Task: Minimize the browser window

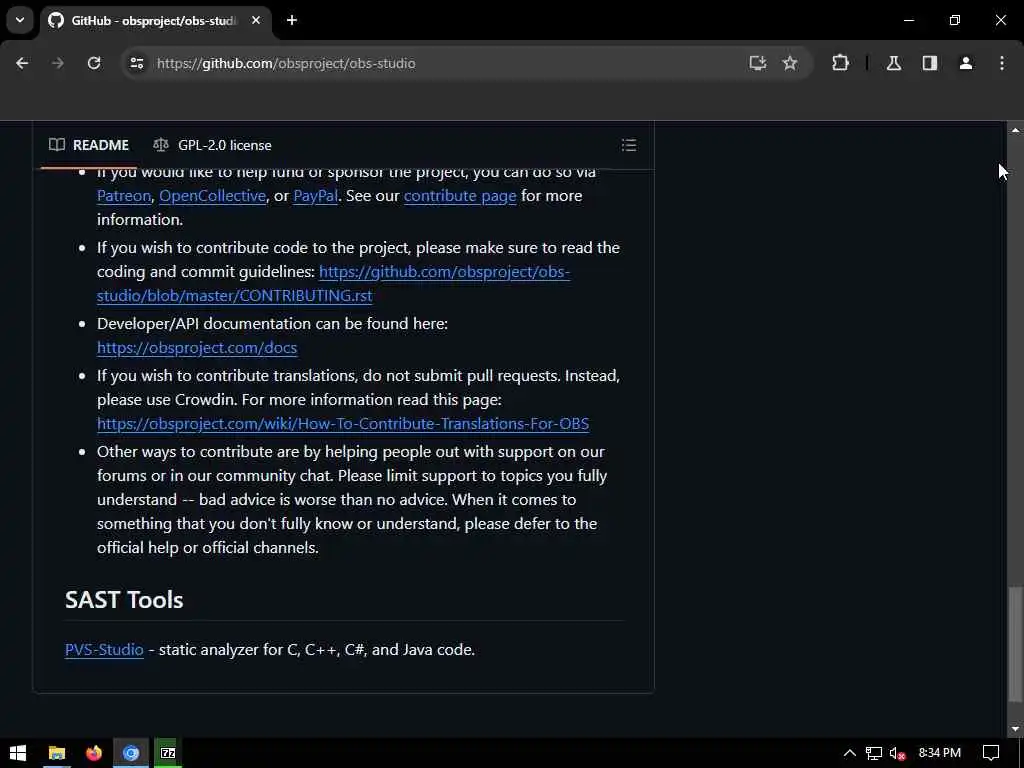Action: [908, 20]
